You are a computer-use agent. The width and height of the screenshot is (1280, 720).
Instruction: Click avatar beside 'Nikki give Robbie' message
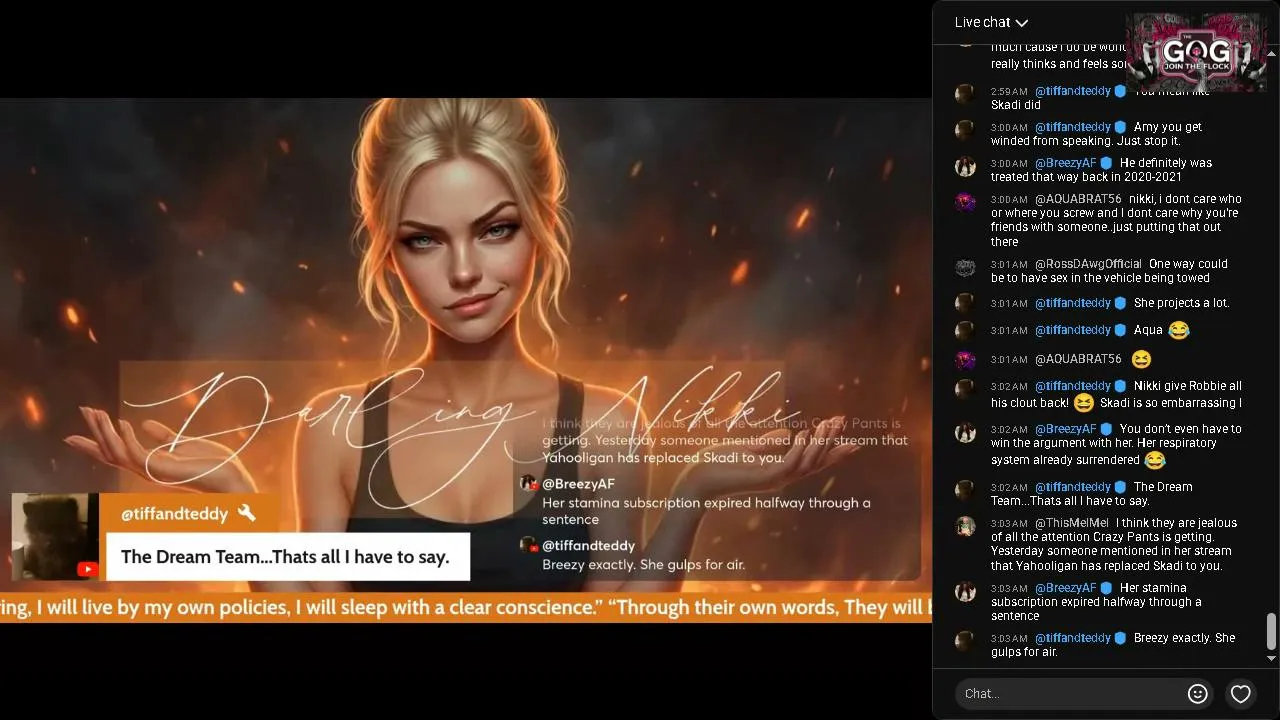[965, 389]
